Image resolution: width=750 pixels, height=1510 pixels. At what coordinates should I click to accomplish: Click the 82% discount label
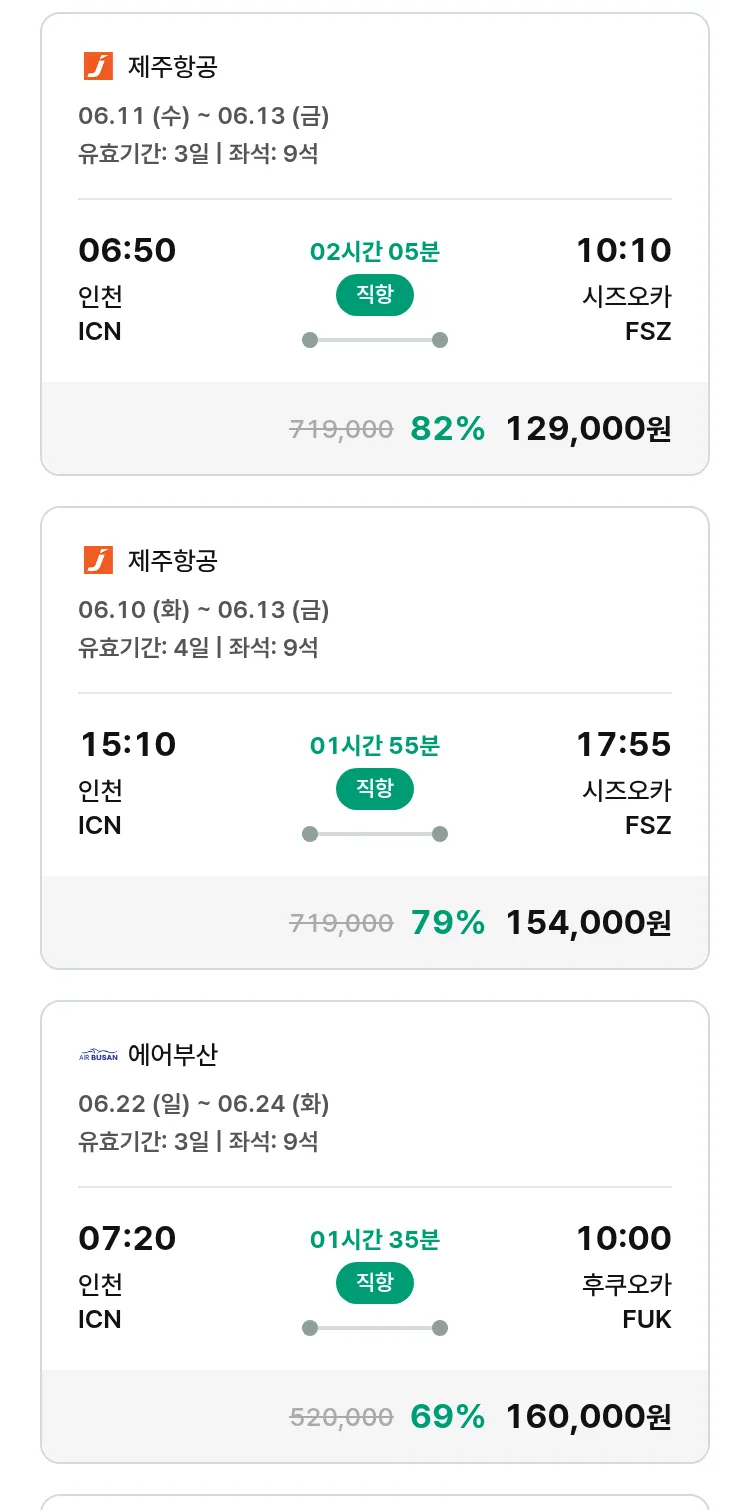[x=447, y=429]
